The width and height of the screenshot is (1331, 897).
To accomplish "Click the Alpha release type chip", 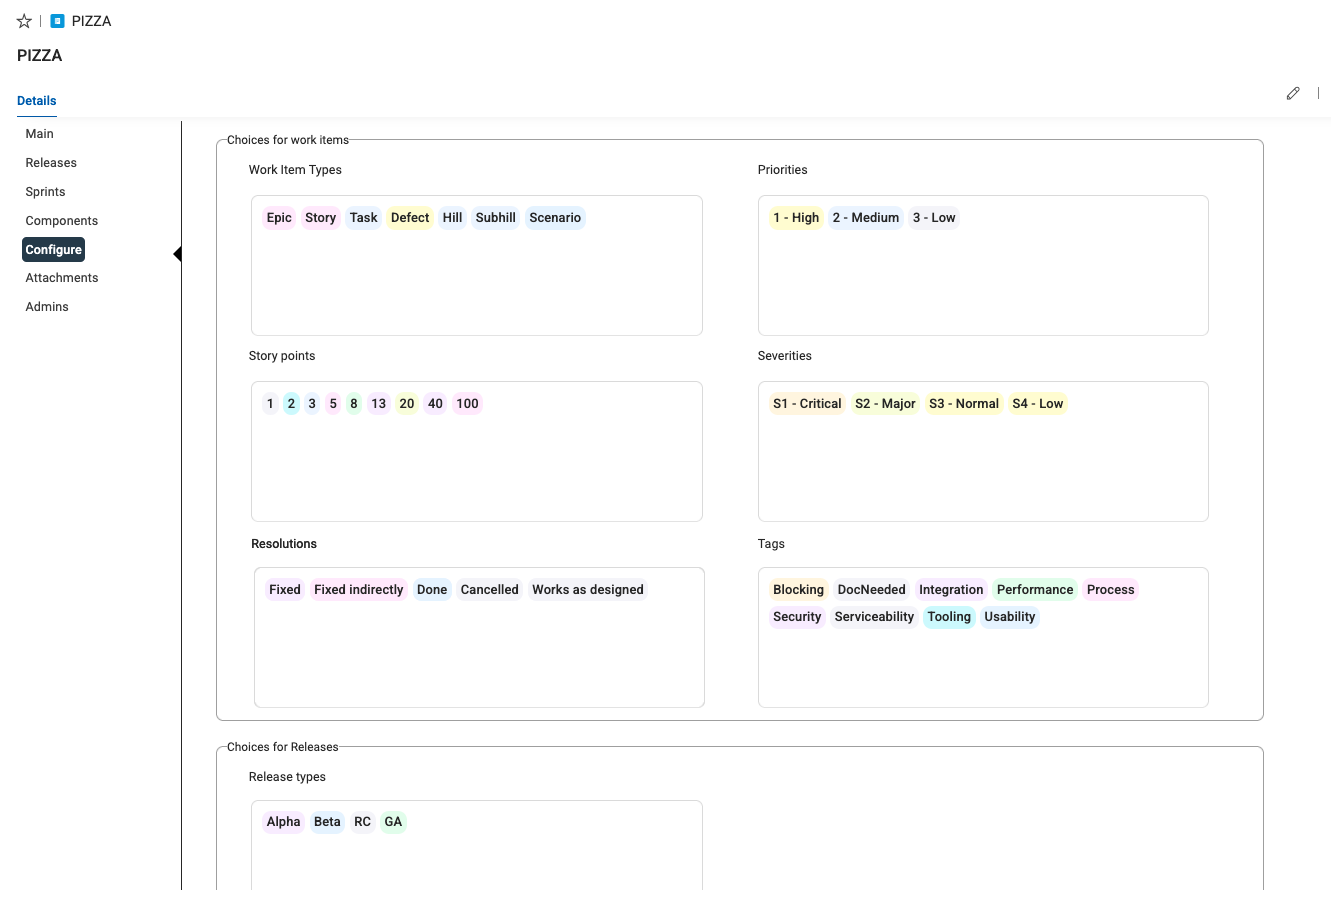I will point(283,822).
